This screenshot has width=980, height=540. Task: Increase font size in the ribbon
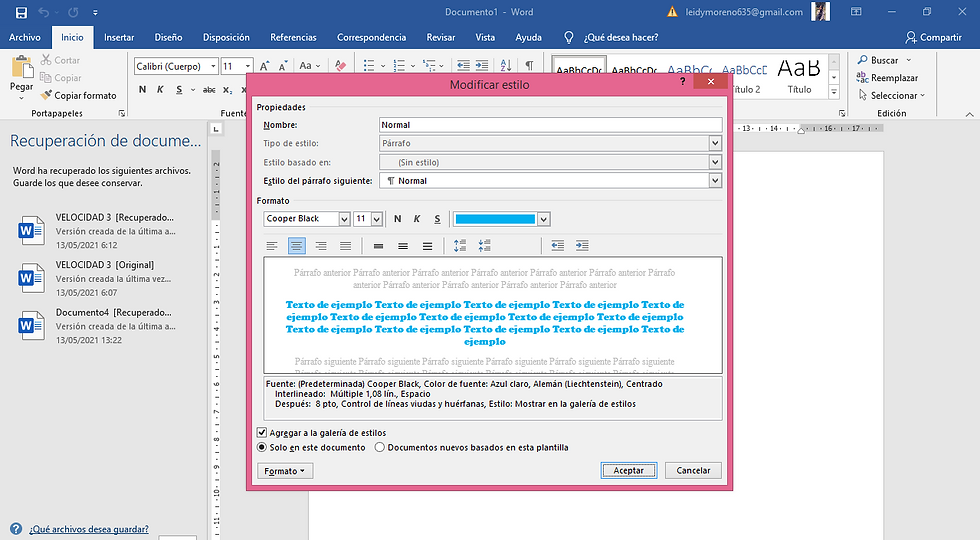(x=264, y=66)
